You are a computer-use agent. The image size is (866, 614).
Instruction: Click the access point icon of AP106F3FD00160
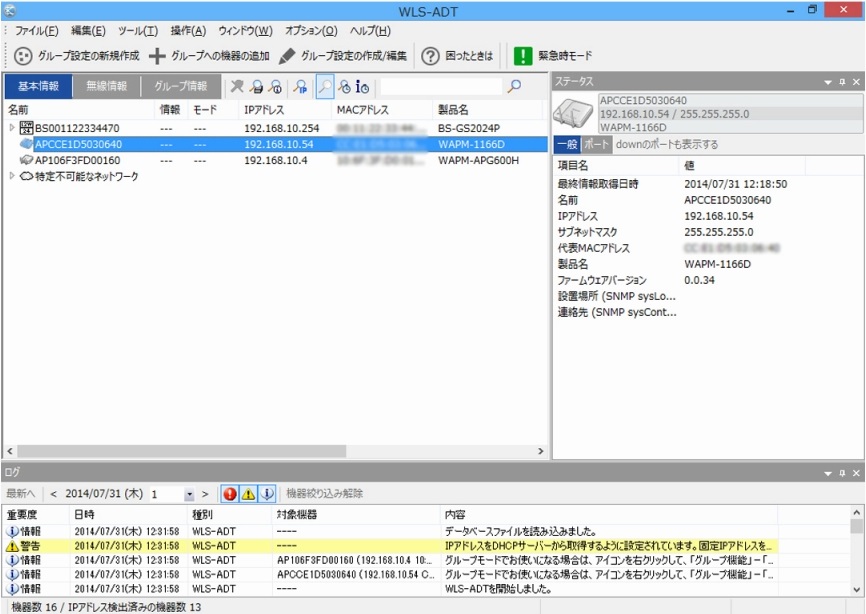point(26,160)
